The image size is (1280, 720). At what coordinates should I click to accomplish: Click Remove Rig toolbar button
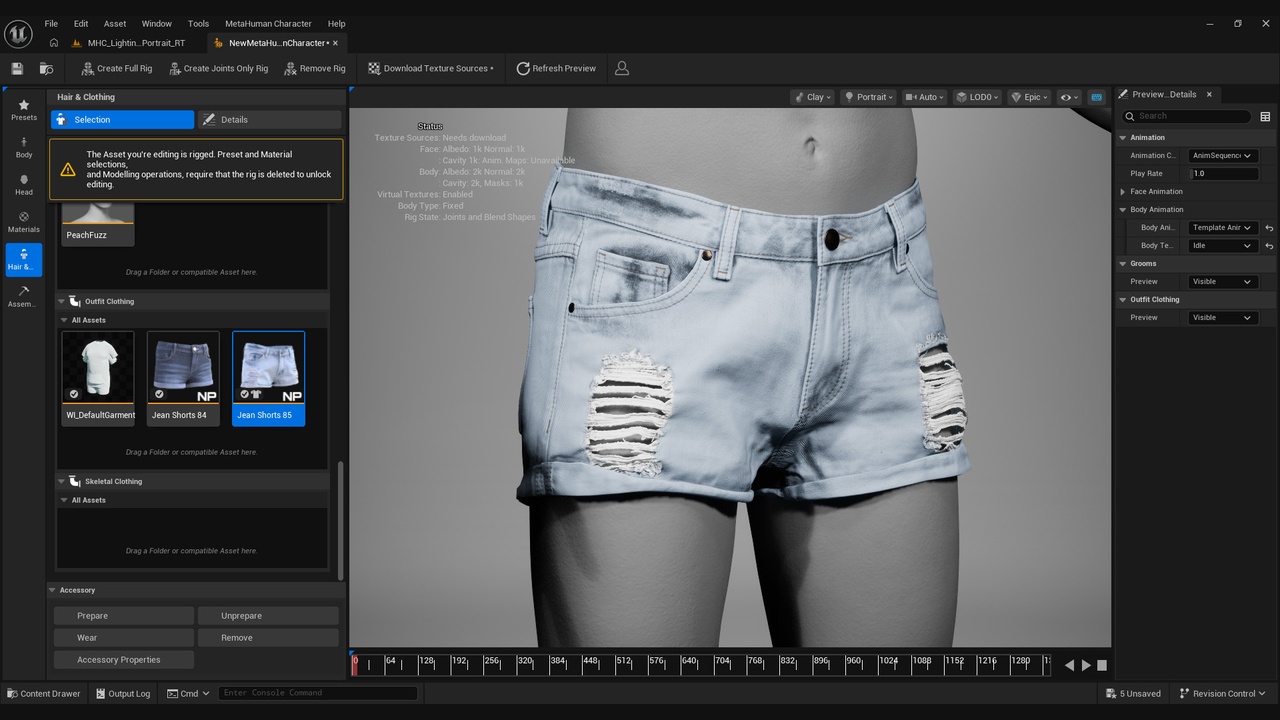(x=315, y=68)
